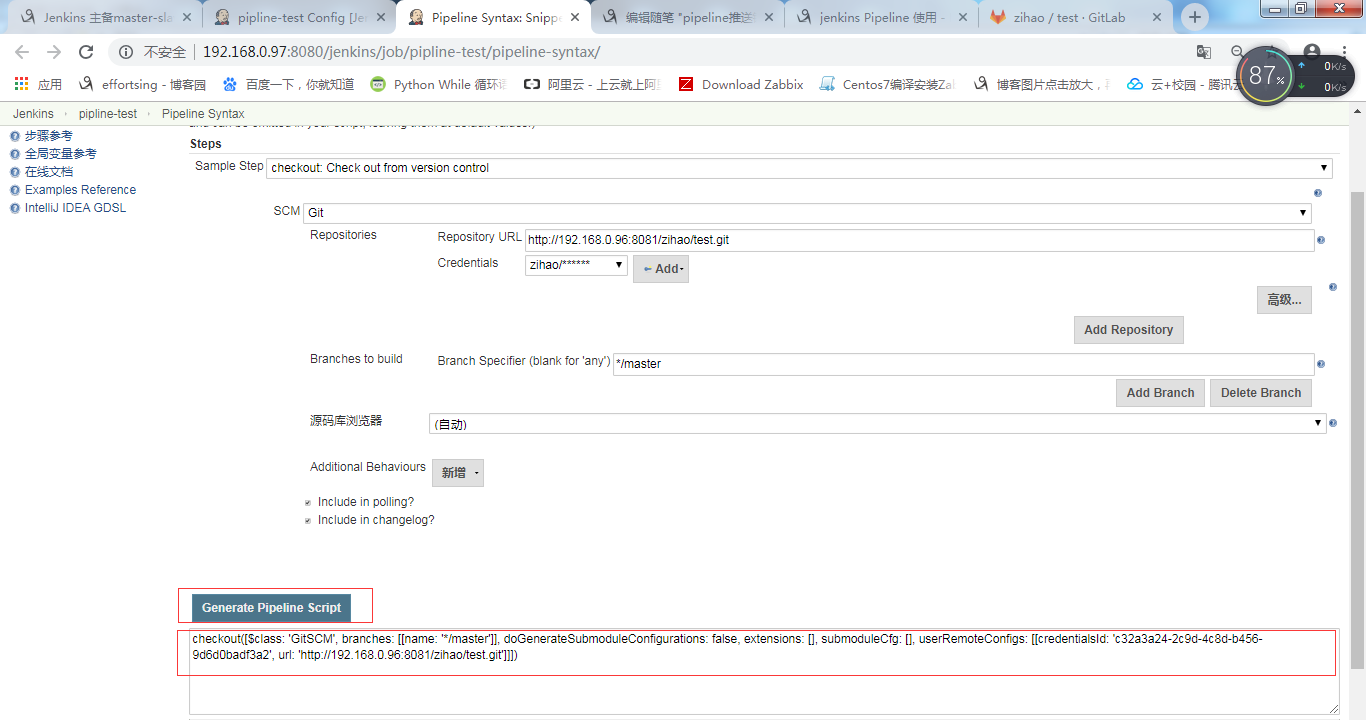Click the browser address bar URL
This screenshot has width=1366, height=720.
(x=401, y=52)
